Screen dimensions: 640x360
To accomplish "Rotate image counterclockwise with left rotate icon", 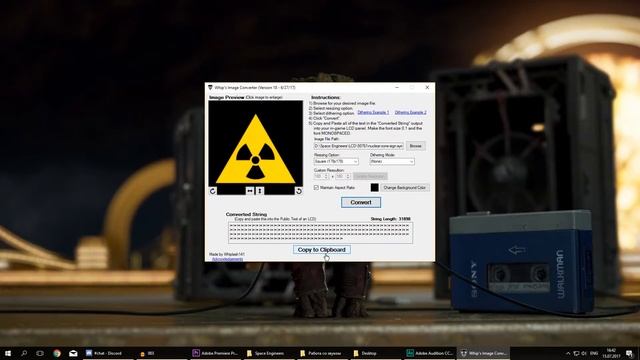I will (x=213, y=191).
